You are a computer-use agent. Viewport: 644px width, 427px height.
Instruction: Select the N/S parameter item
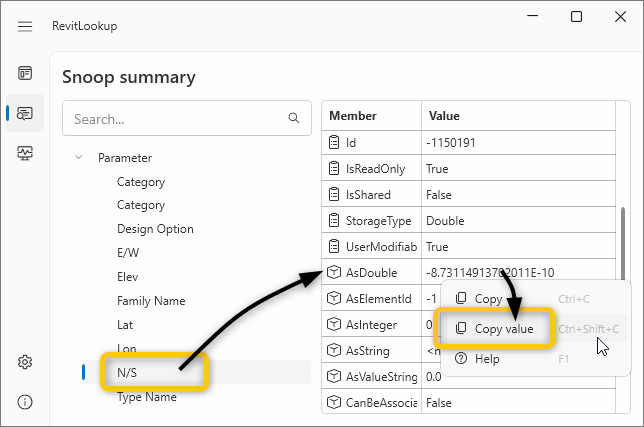127,373
